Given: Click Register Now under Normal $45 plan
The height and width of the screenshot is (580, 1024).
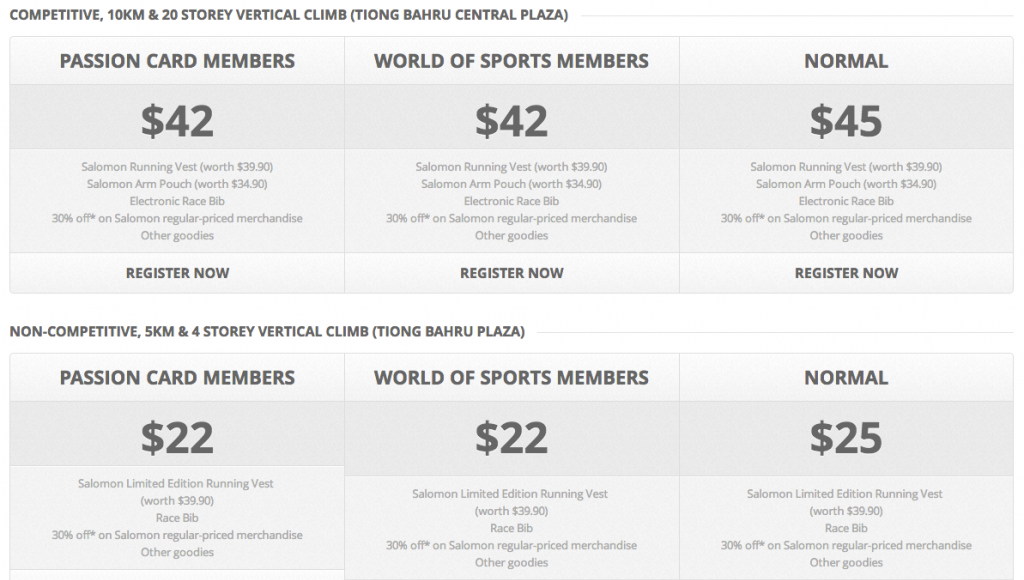Looking at the screenshot, I should [846, 273].
